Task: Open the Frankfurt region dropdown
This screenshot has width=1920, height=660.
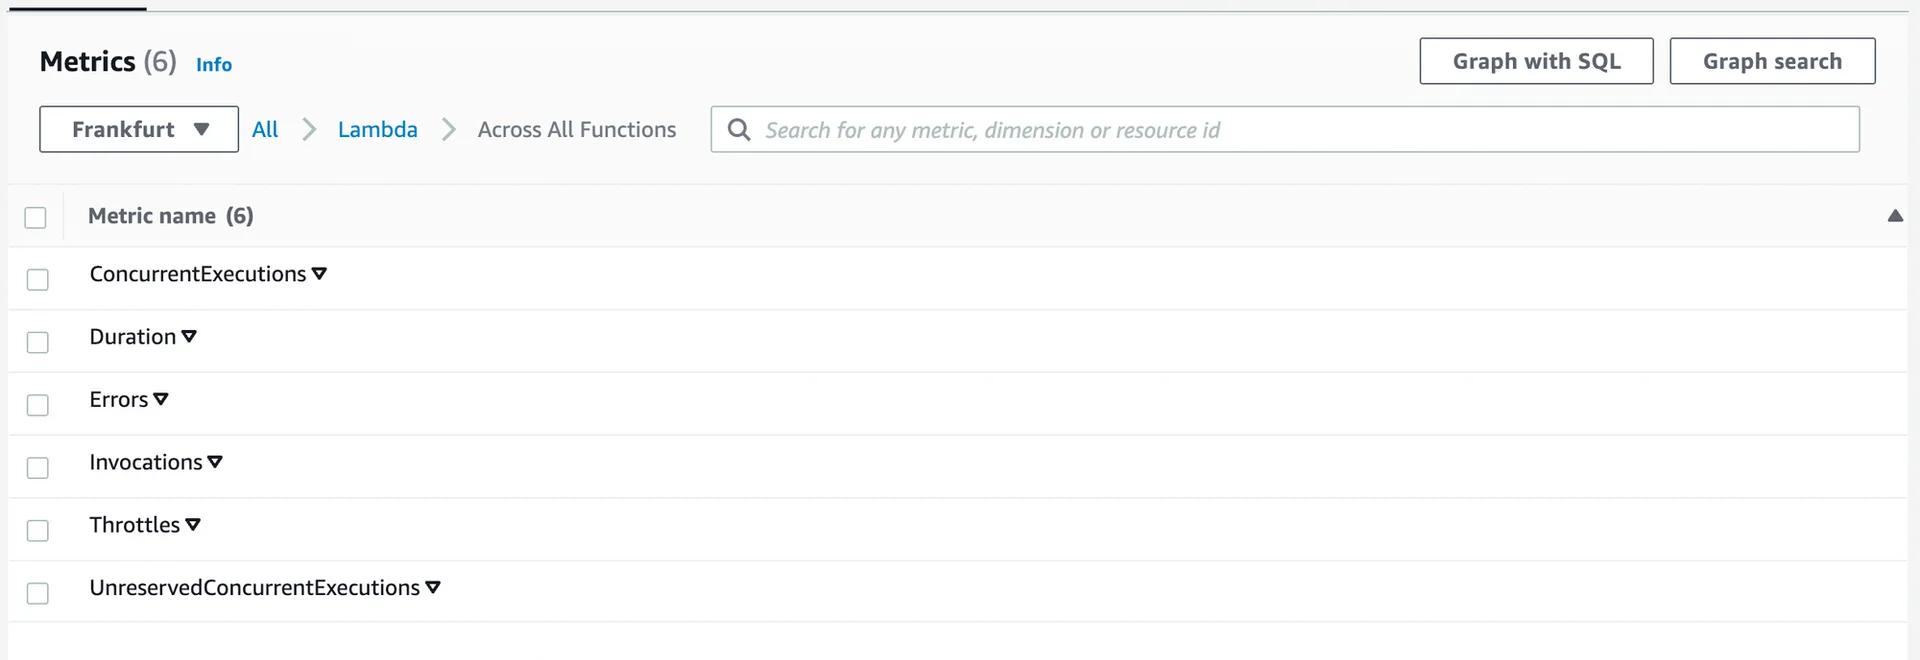Action: click(x=138, y=129)
